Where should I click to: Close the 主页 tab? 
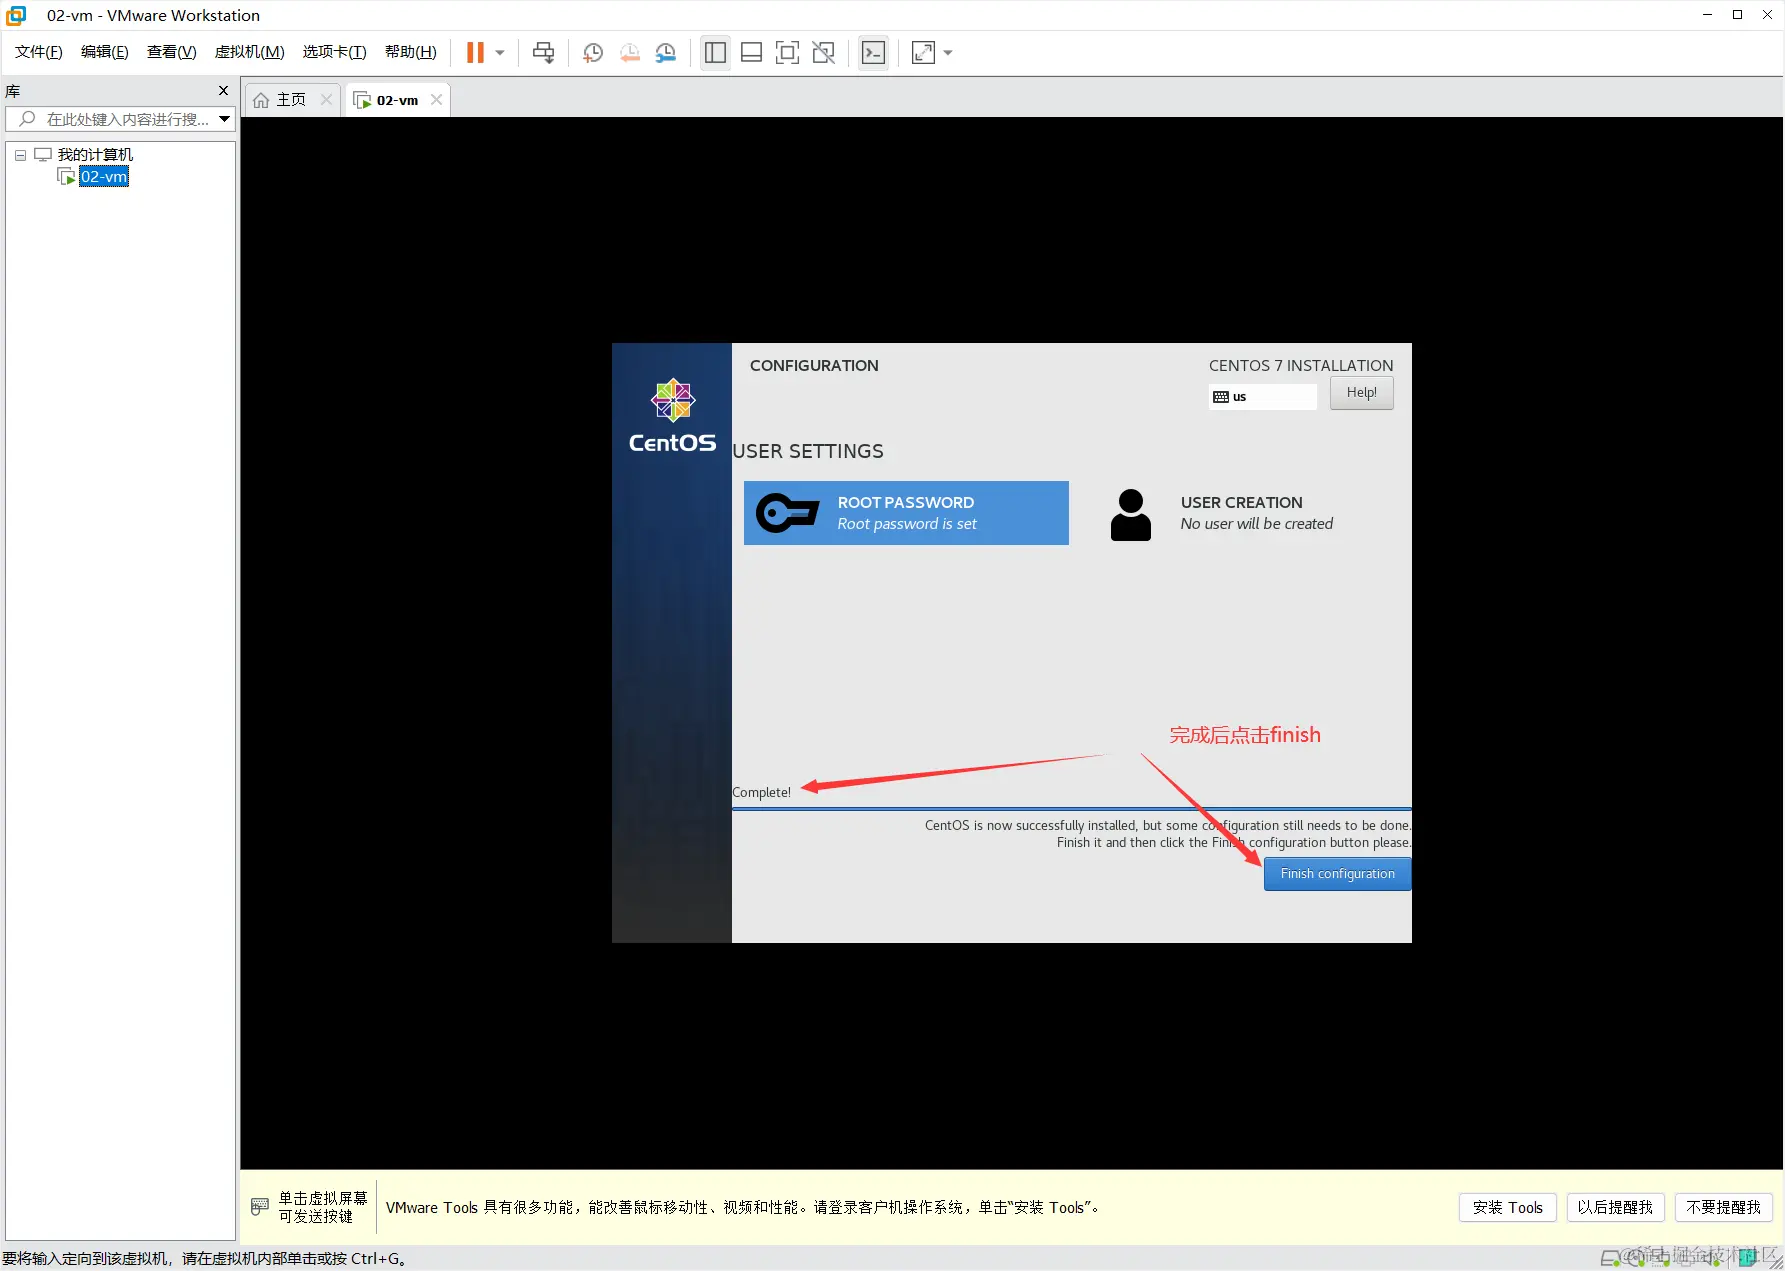coord(326,100)
